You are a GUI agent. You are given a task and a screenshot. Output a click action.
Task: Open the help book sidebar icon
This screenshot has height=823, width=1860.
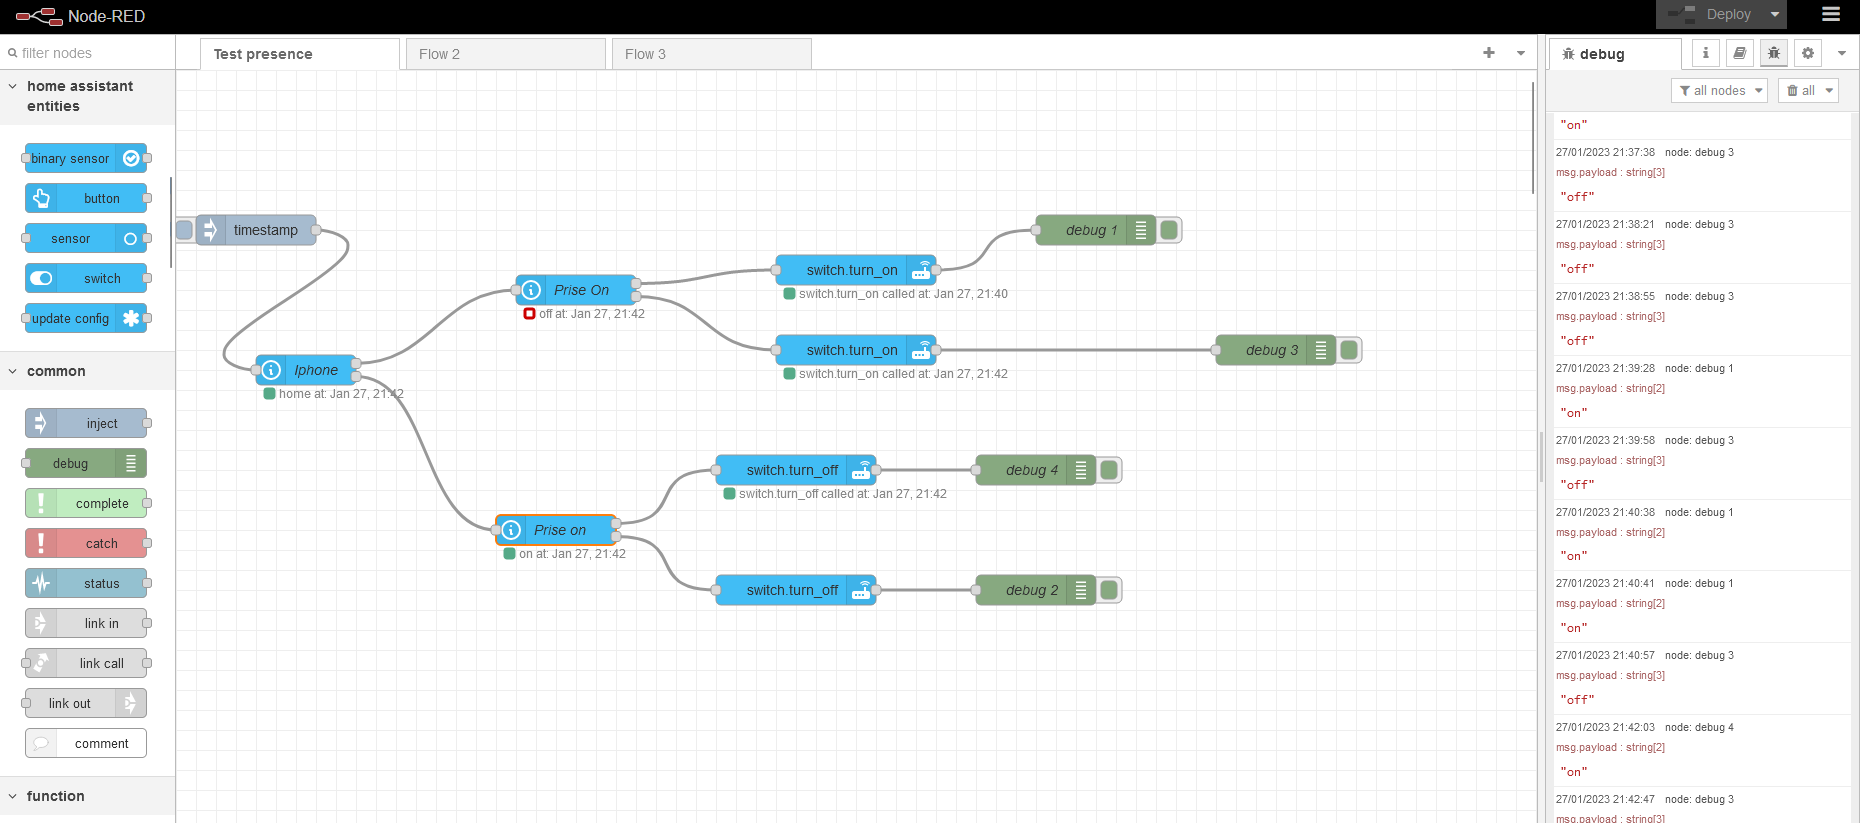tap(1739, 53)
